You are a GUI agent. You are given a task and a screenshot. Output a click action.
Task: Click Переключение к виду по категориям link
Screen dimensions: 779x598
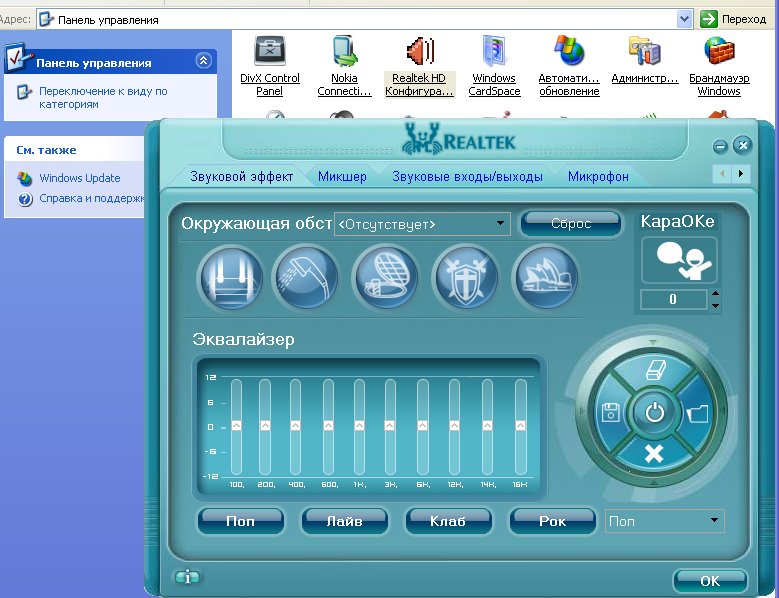[103, 98]
